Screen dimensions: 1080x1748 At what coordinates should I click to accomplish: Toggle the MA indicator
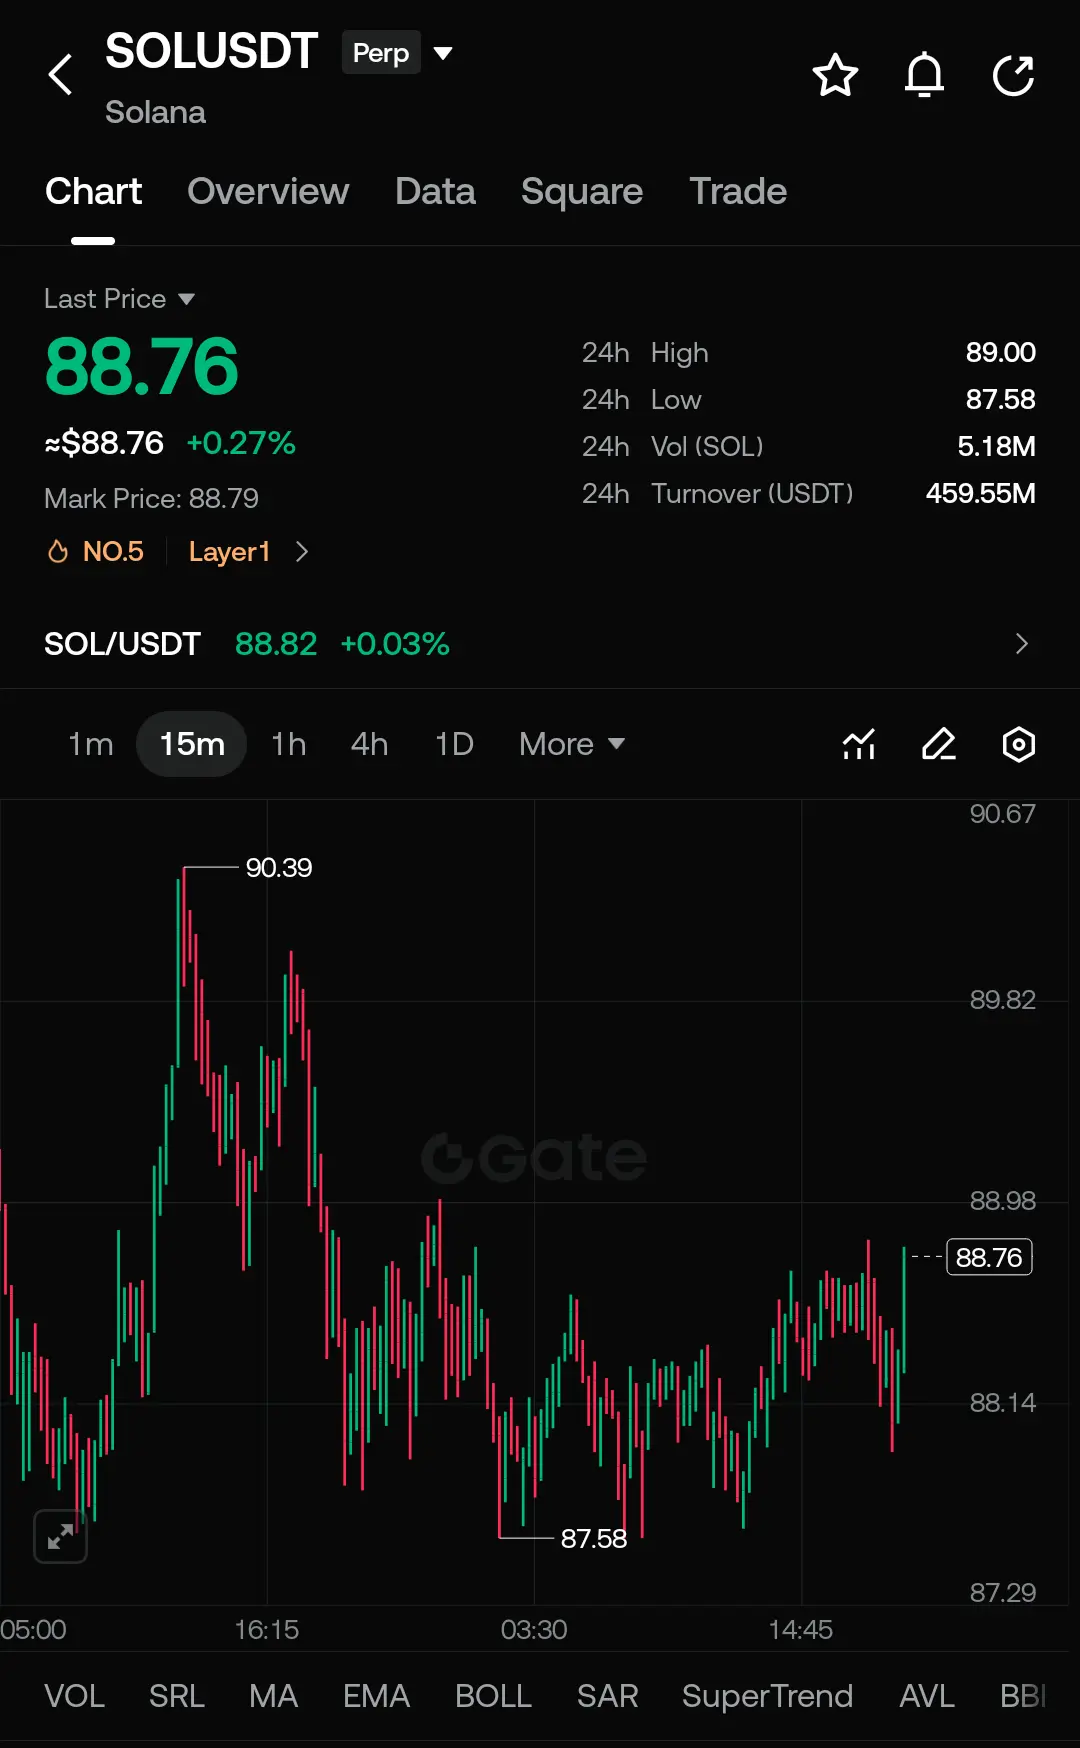tap(273, 1696)
